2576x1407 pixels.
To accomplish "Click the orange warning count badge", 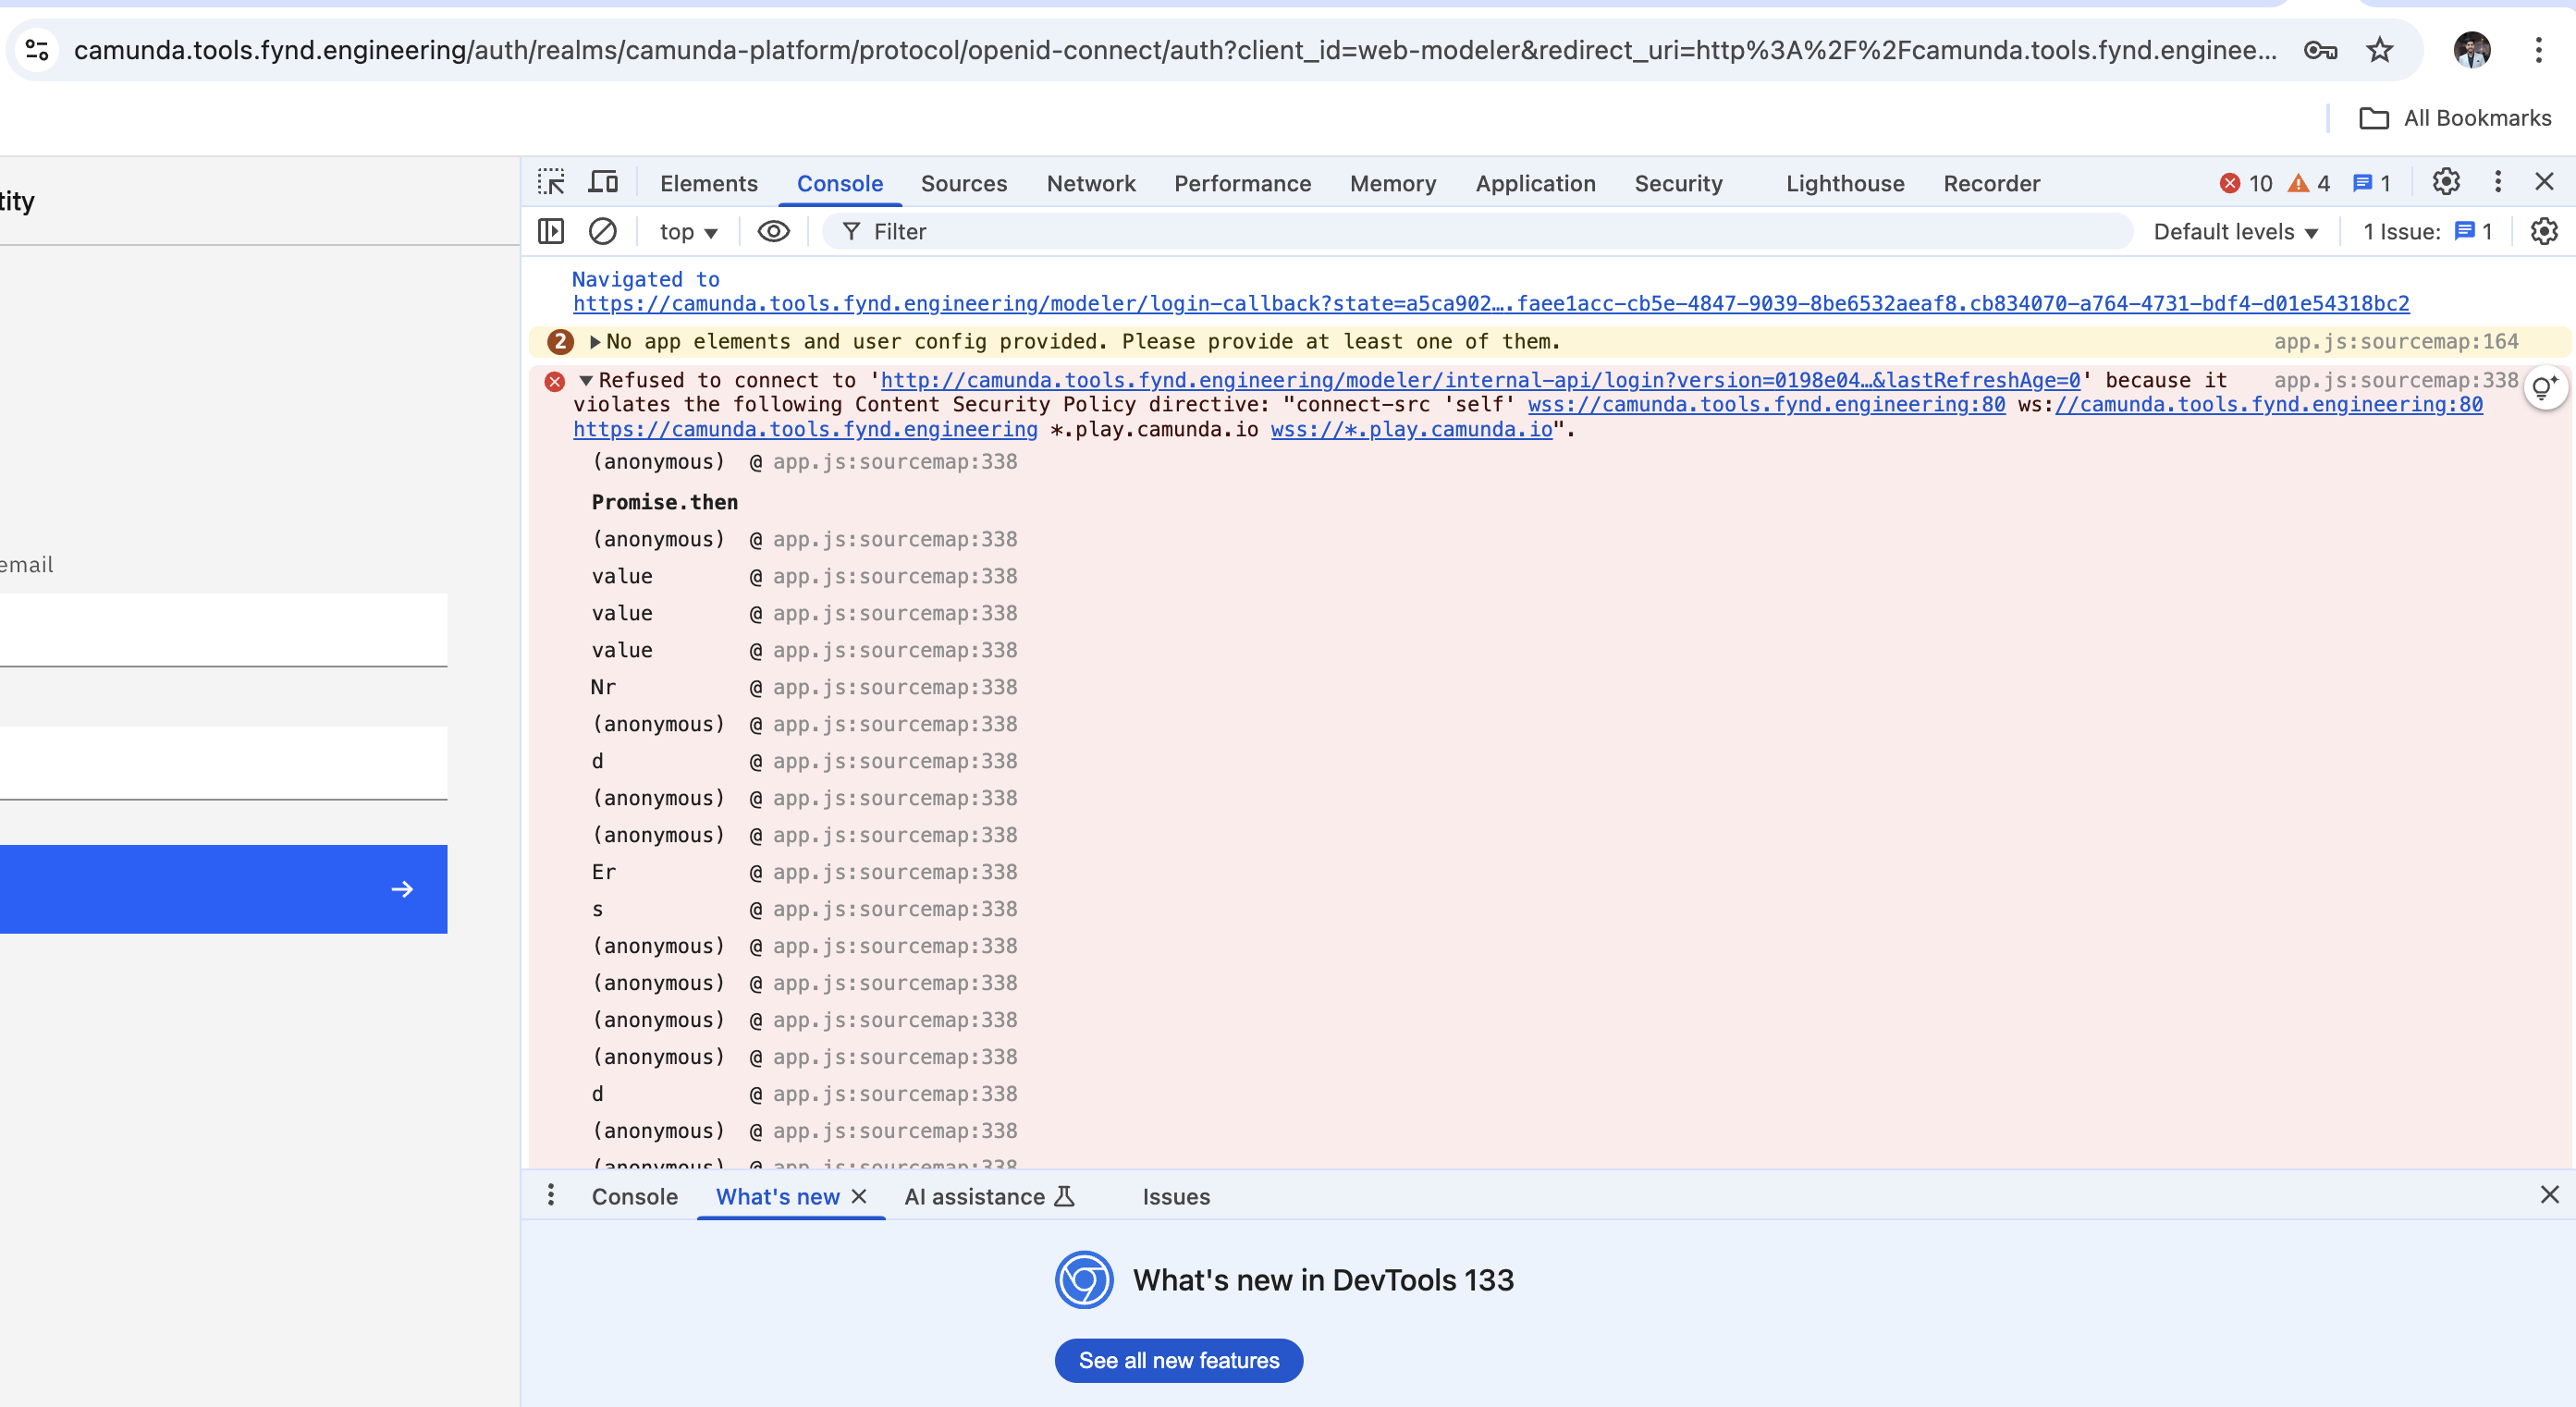I will pyautogui.click(x=2308, y=183).
